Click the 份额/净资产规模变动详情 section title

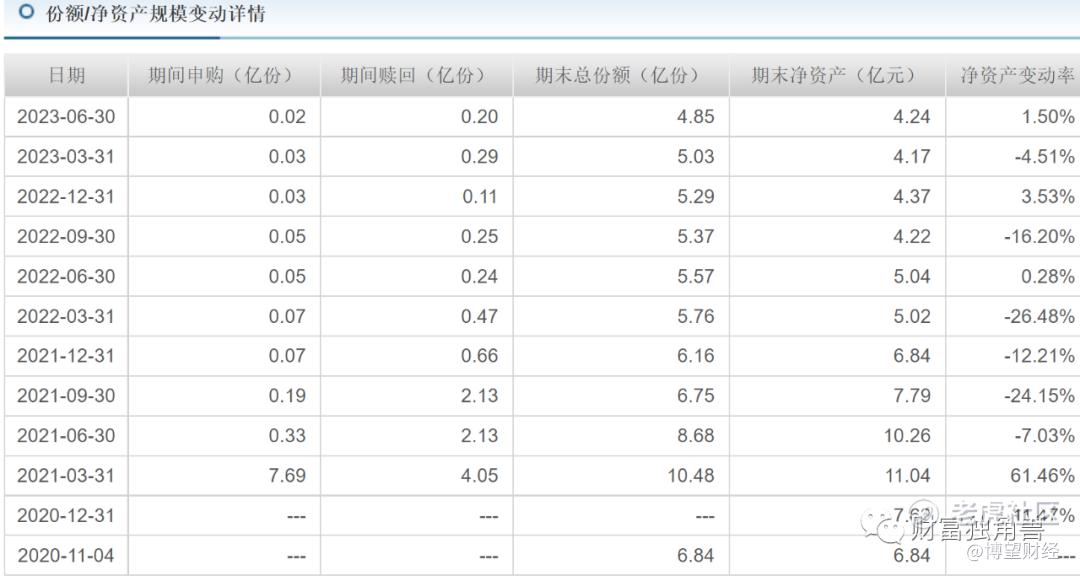click(155, 15)
